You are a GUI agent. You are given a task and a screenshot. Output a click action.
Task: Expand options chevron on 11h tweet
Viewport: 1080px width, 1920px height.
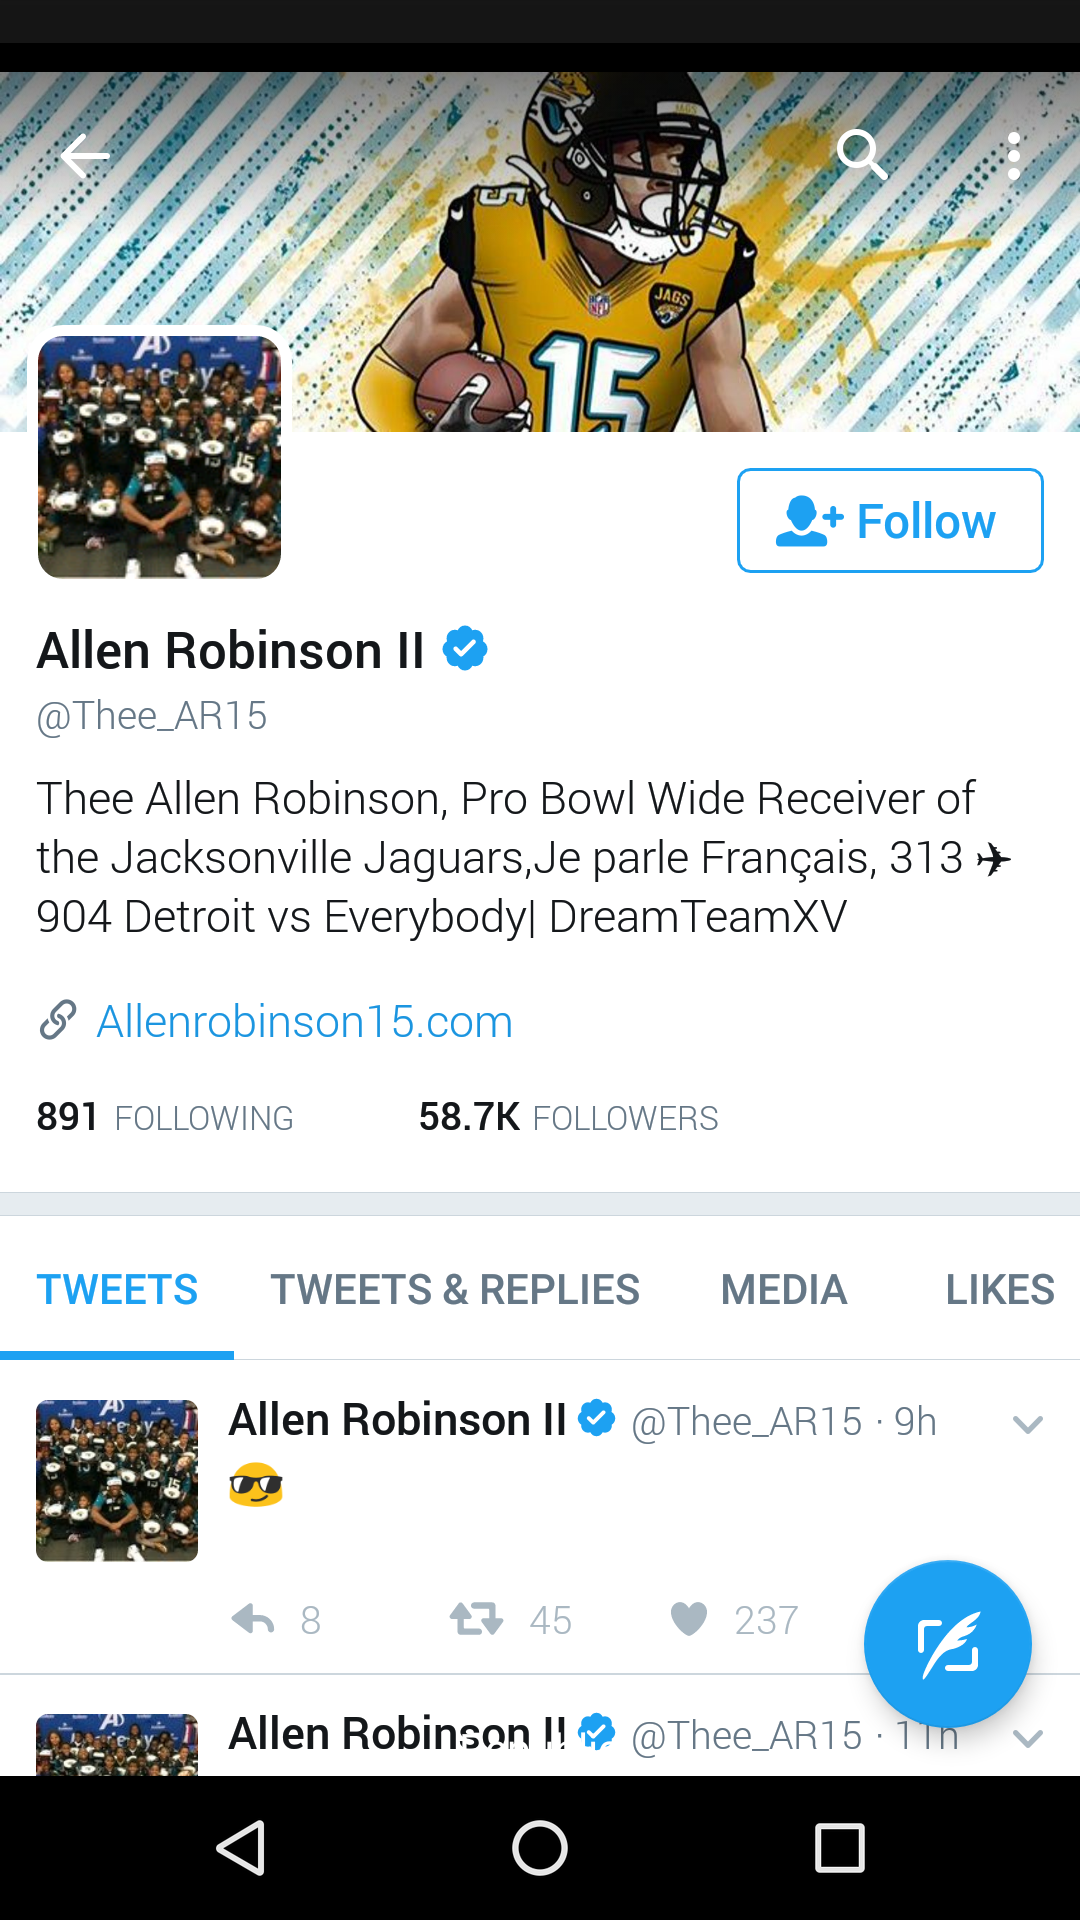1028,1739
